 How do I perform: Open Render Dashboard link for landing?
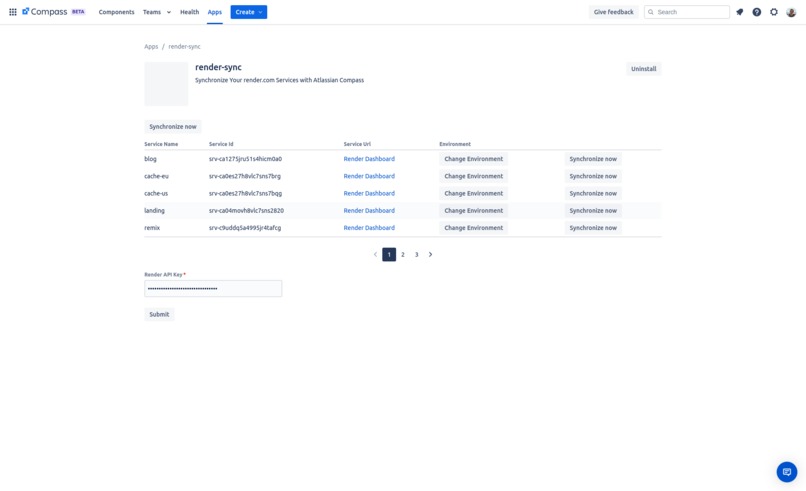point(369,211)
